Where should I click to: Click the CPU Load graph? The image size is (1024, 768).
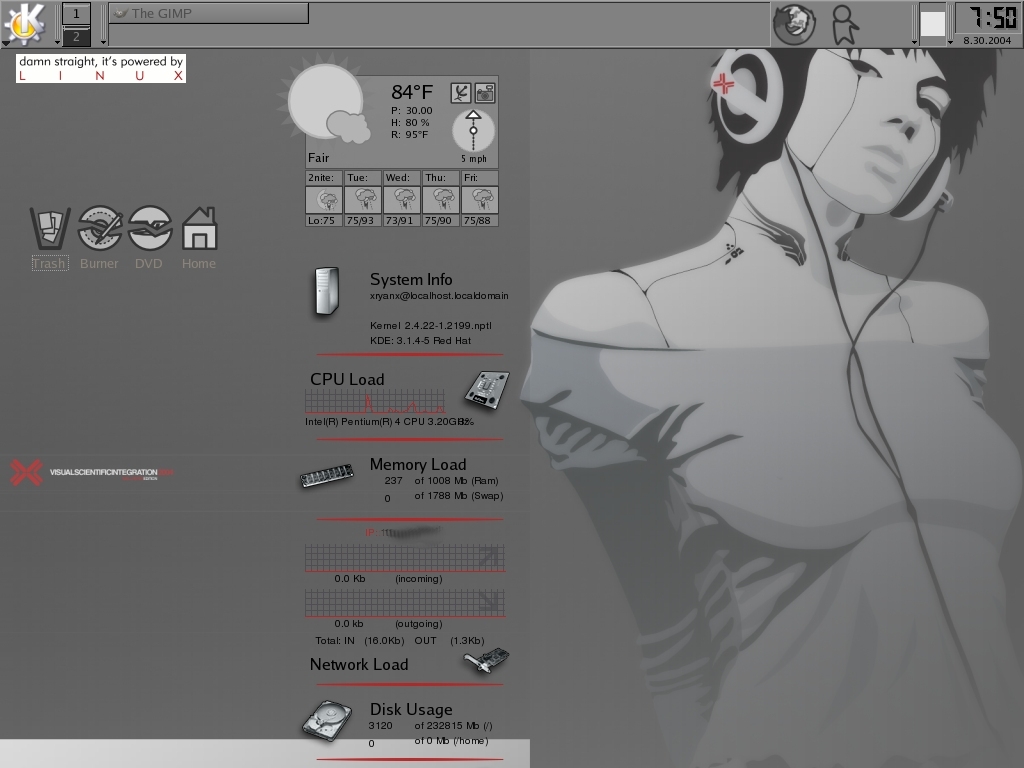(x=375, y=401)
